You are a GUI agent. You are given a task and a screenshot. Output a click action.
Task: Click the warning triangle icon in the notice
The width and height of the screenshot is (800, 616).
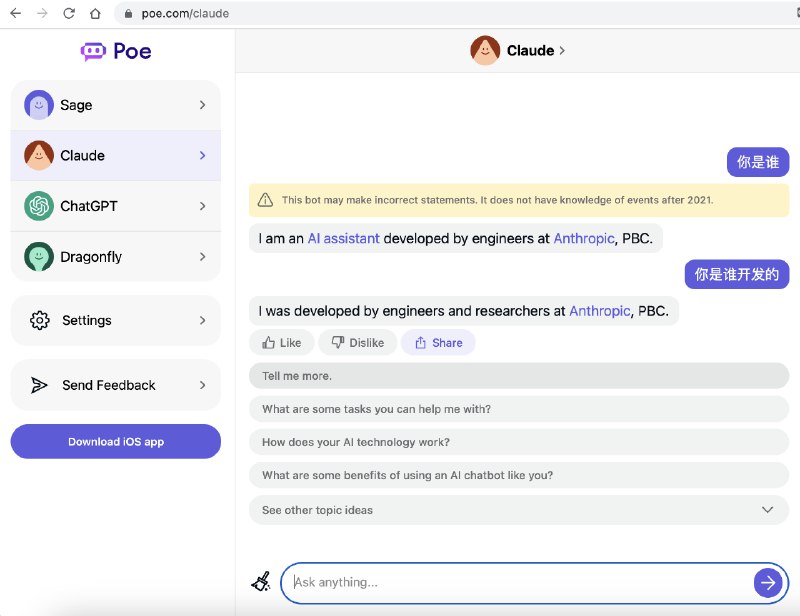pyautogui.click(x=265, y=200)
